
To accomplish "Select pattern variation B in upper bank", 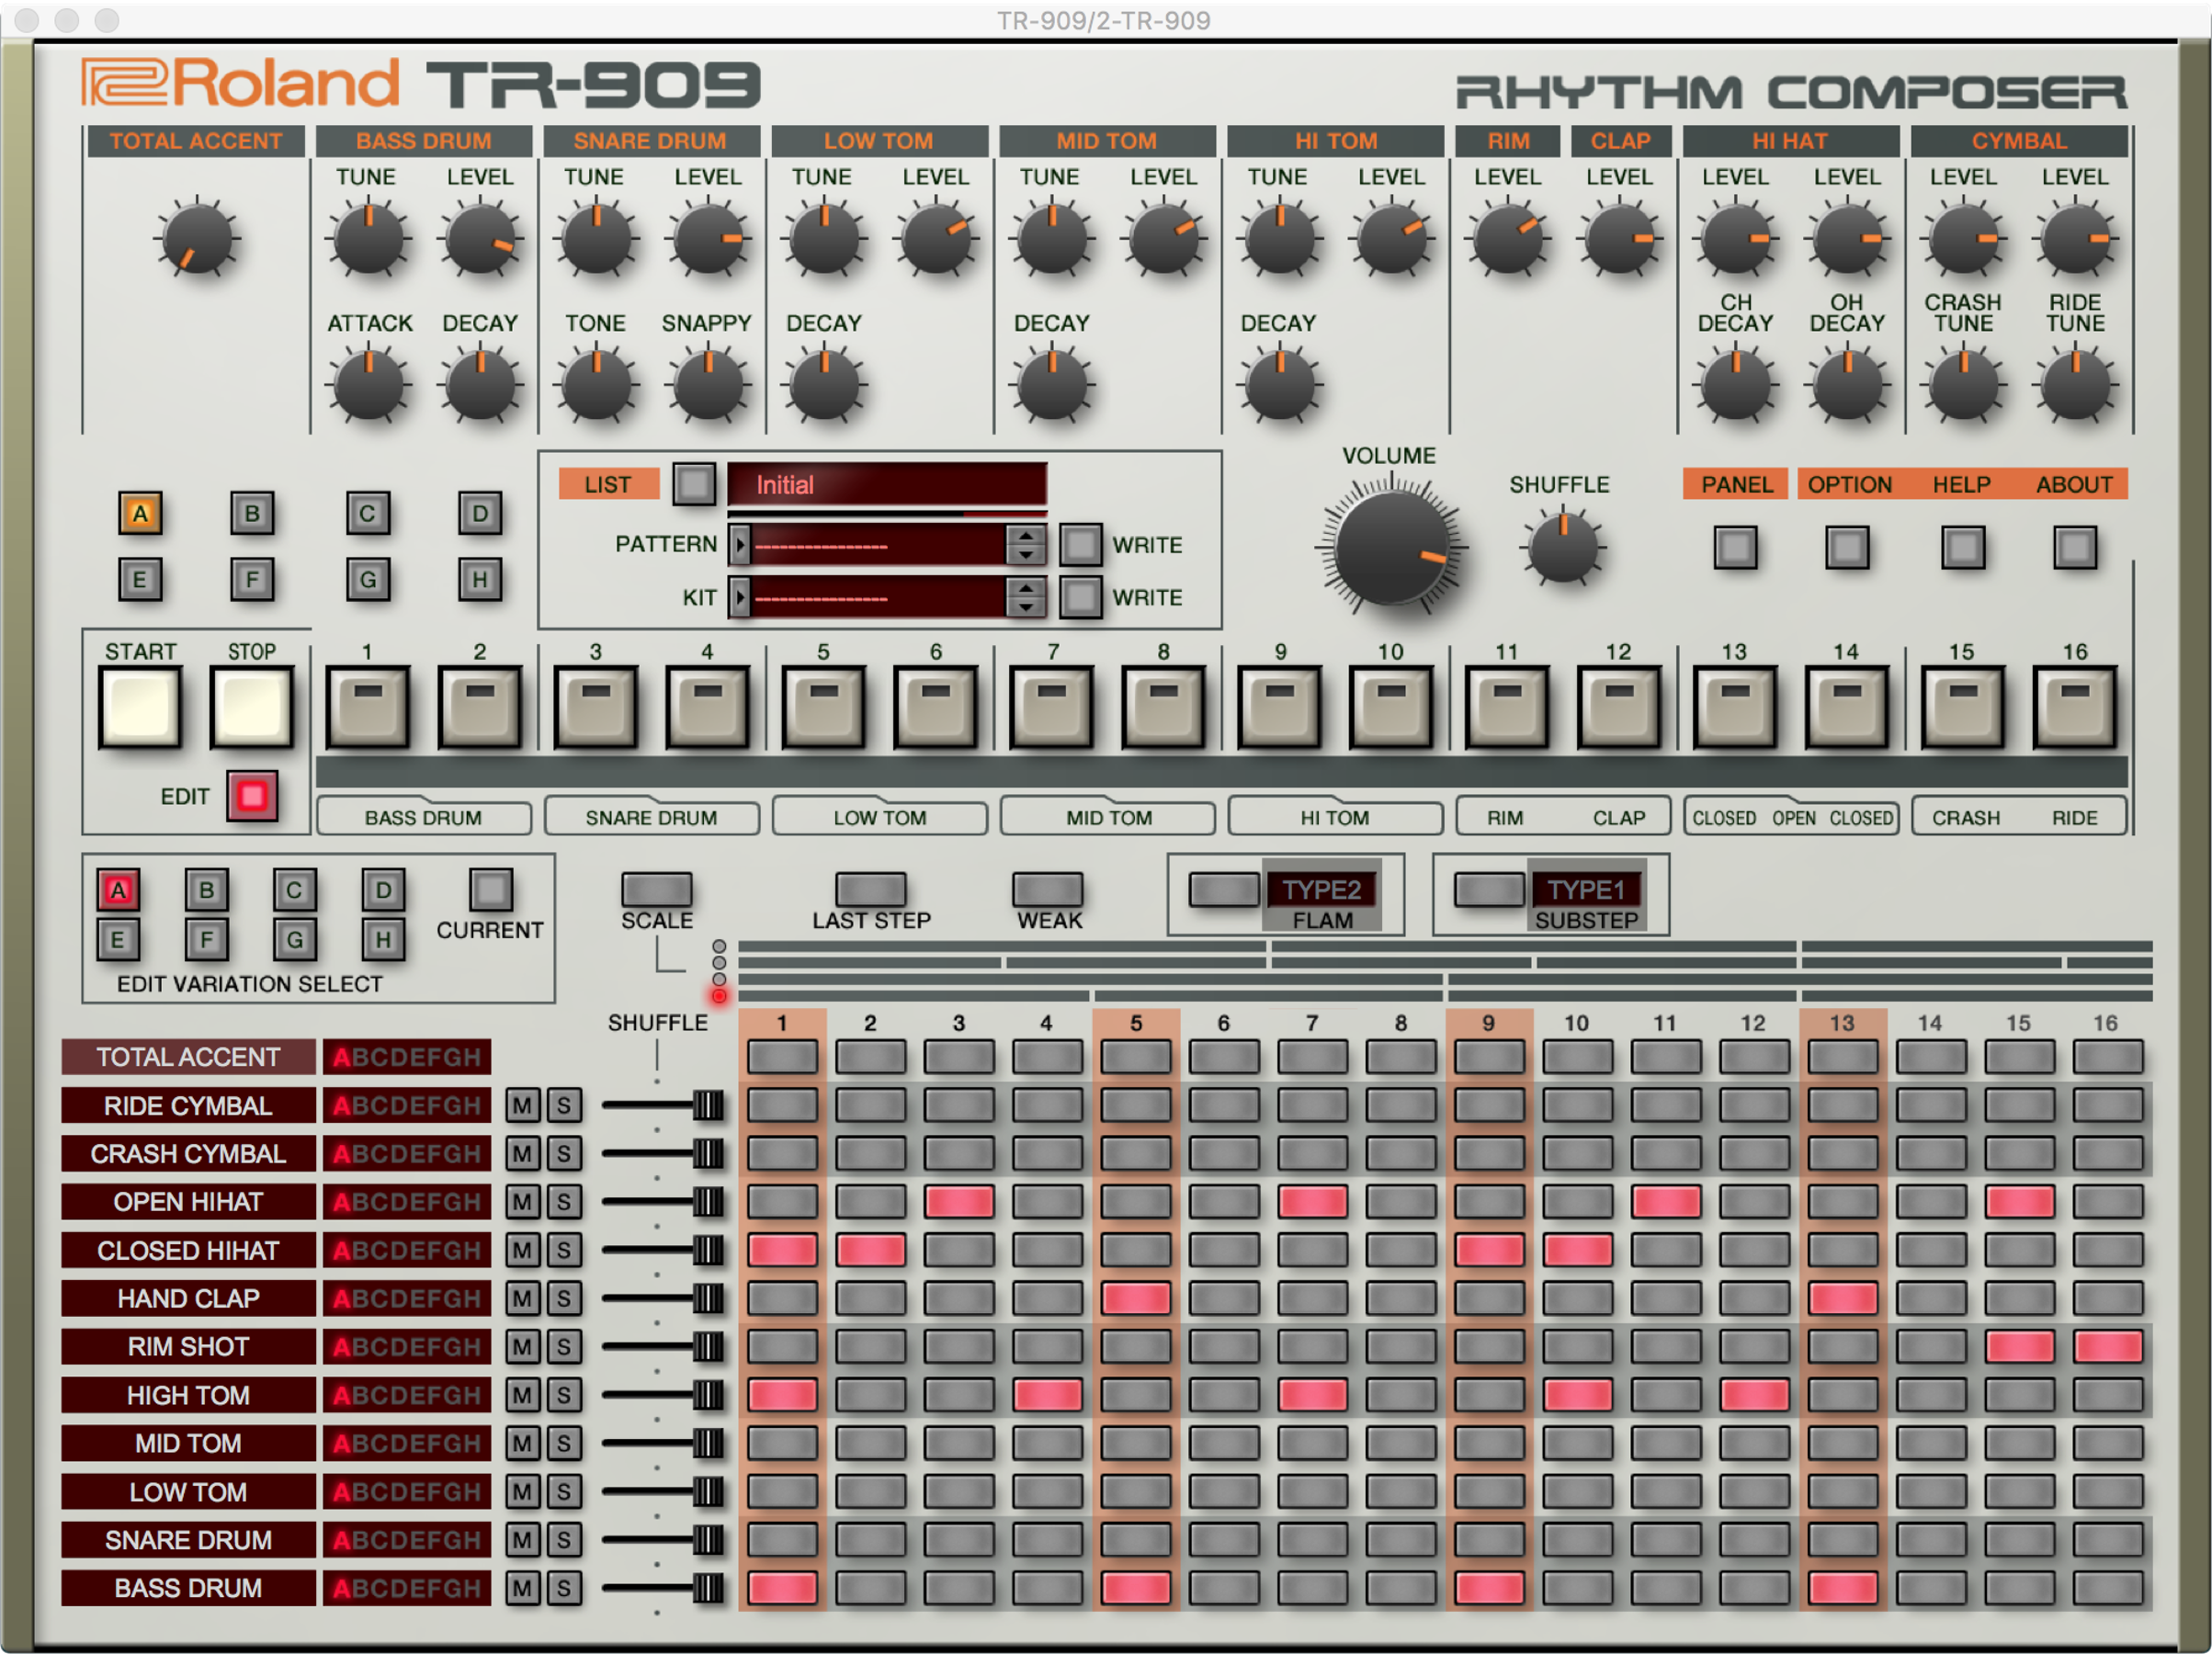I will click(x=252, y=513).
